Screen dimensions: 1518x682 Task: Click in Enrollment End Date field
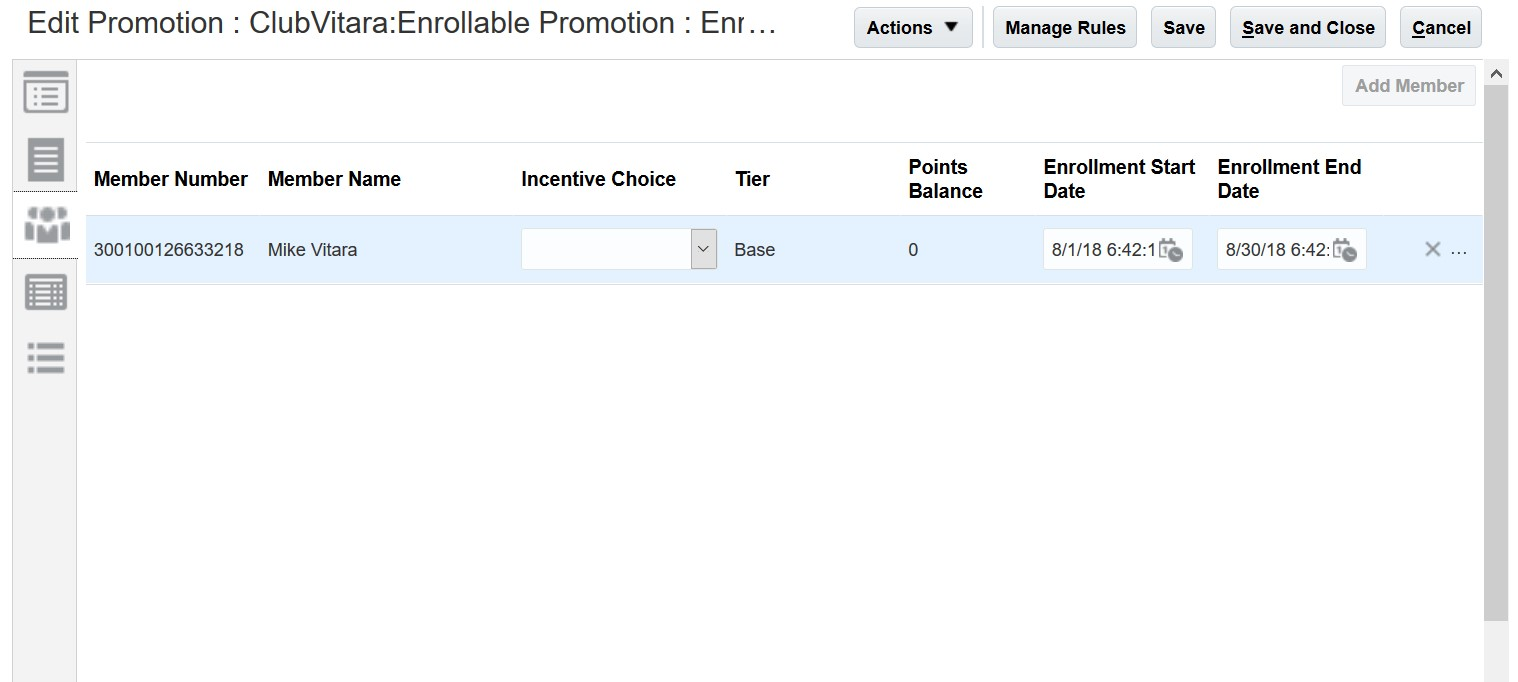click(1276, 250)
